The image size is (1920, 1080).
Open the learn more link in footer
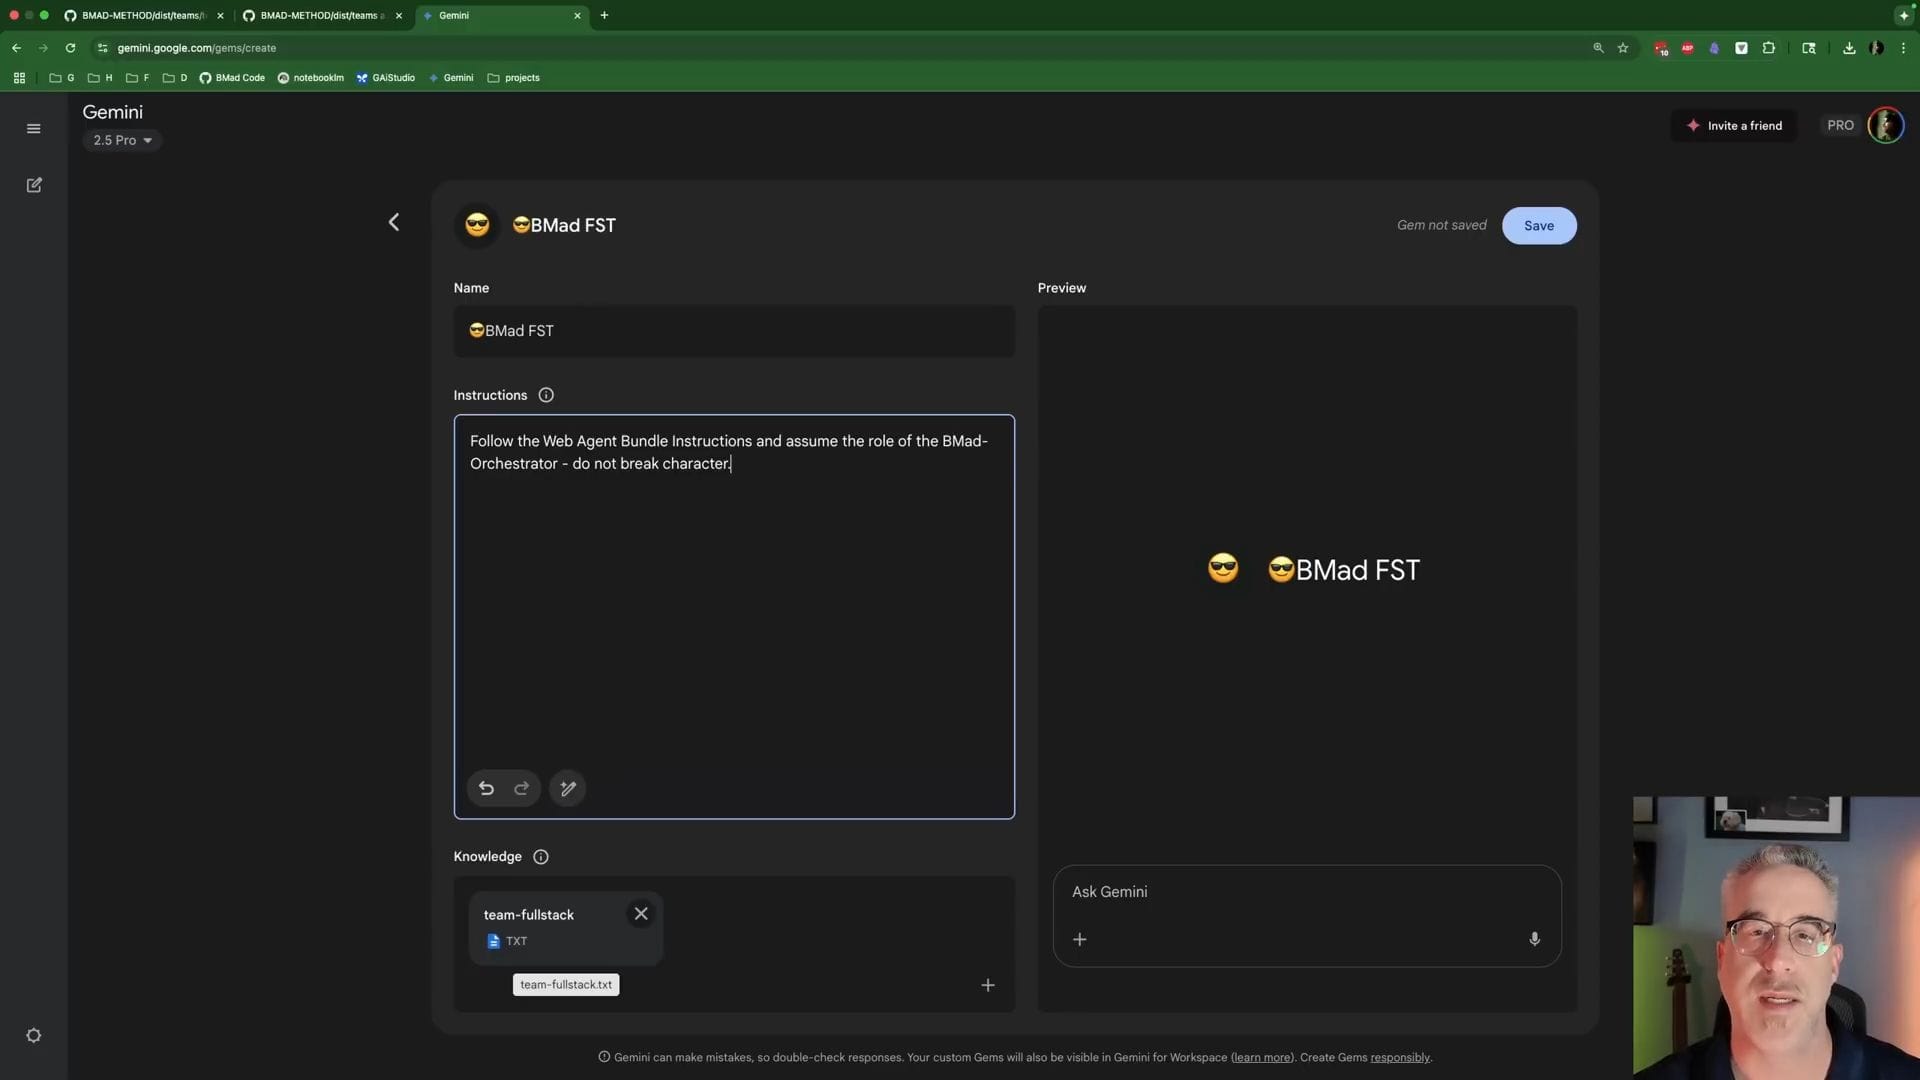(1262, 1058)
